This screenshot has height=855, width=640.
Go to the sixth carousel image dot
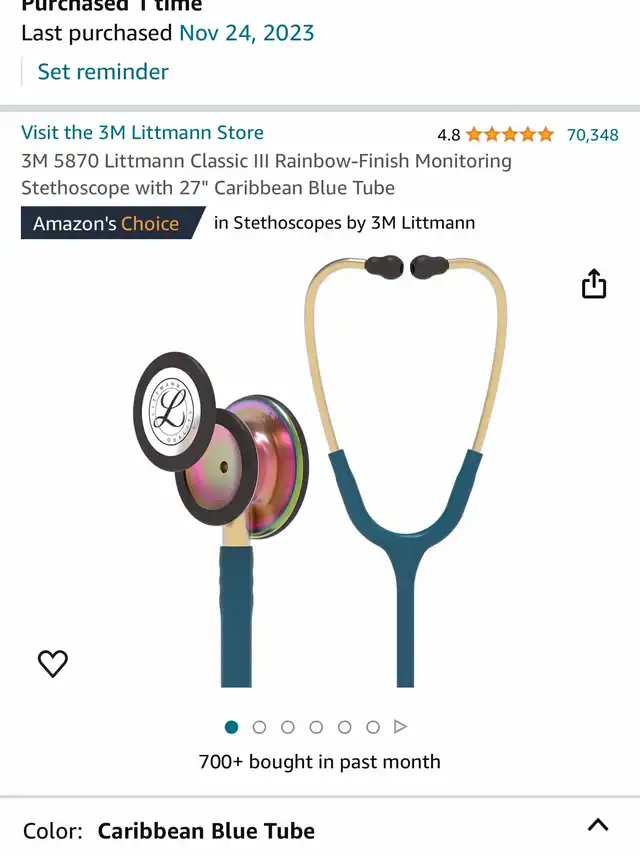373,727
